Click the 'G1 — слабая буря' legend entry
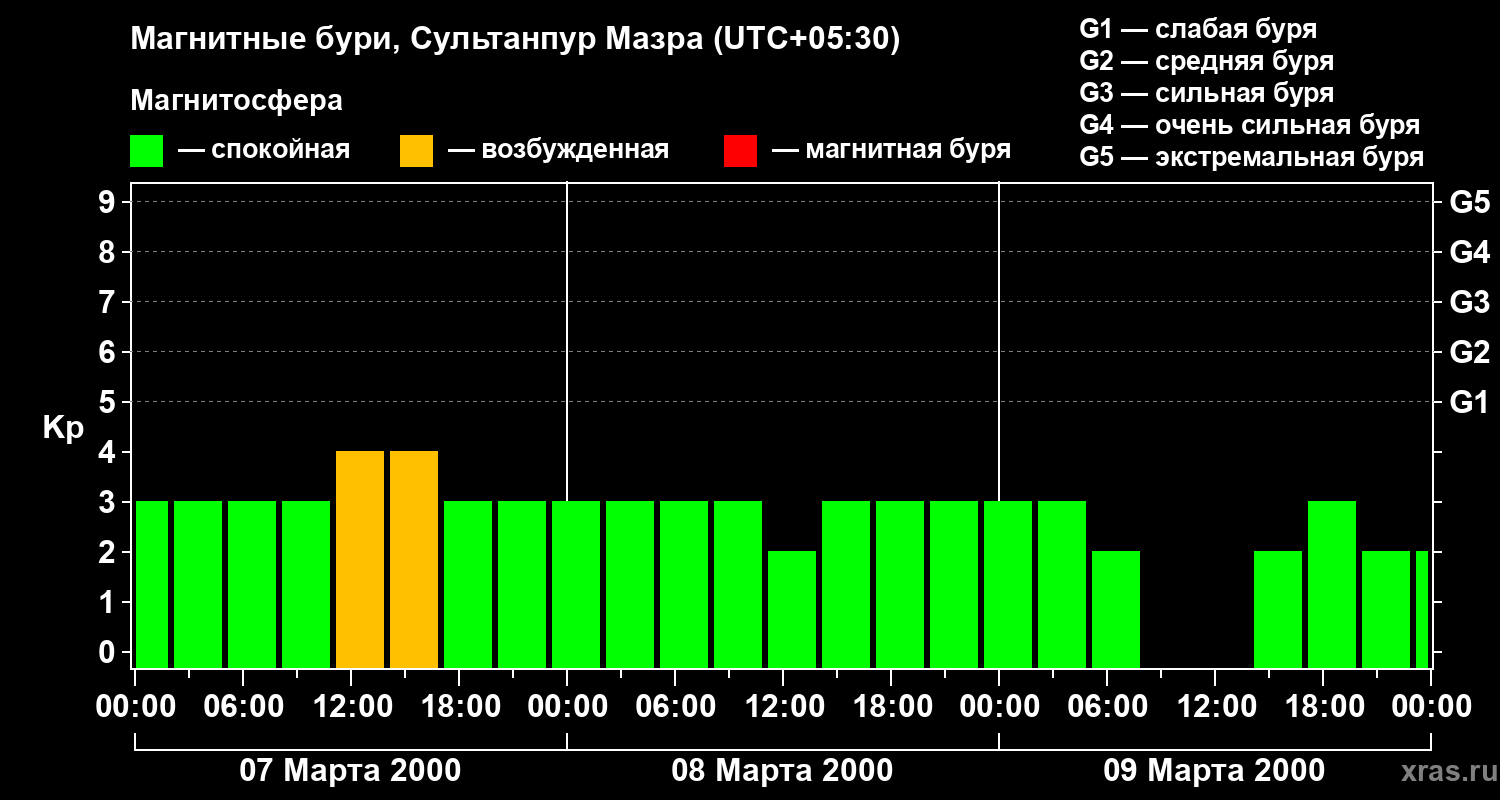Viewport: 1500px width, 800px height. (x=1198, y=29)
